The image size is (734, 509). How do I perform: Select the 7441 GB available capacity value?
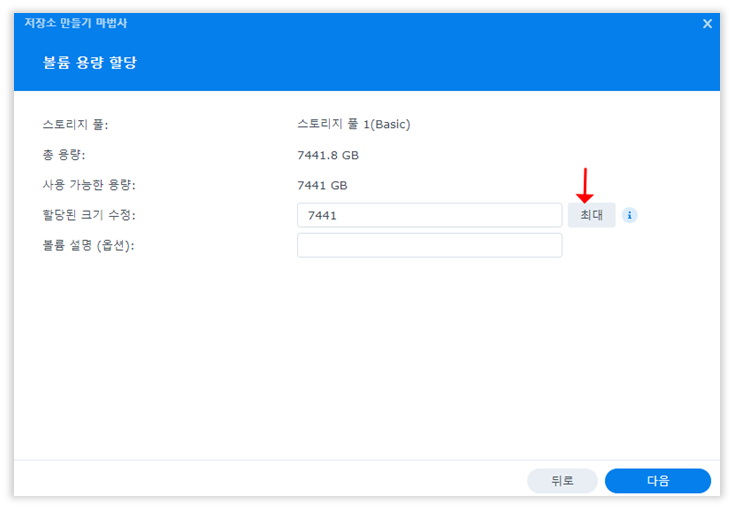point(323,185)
